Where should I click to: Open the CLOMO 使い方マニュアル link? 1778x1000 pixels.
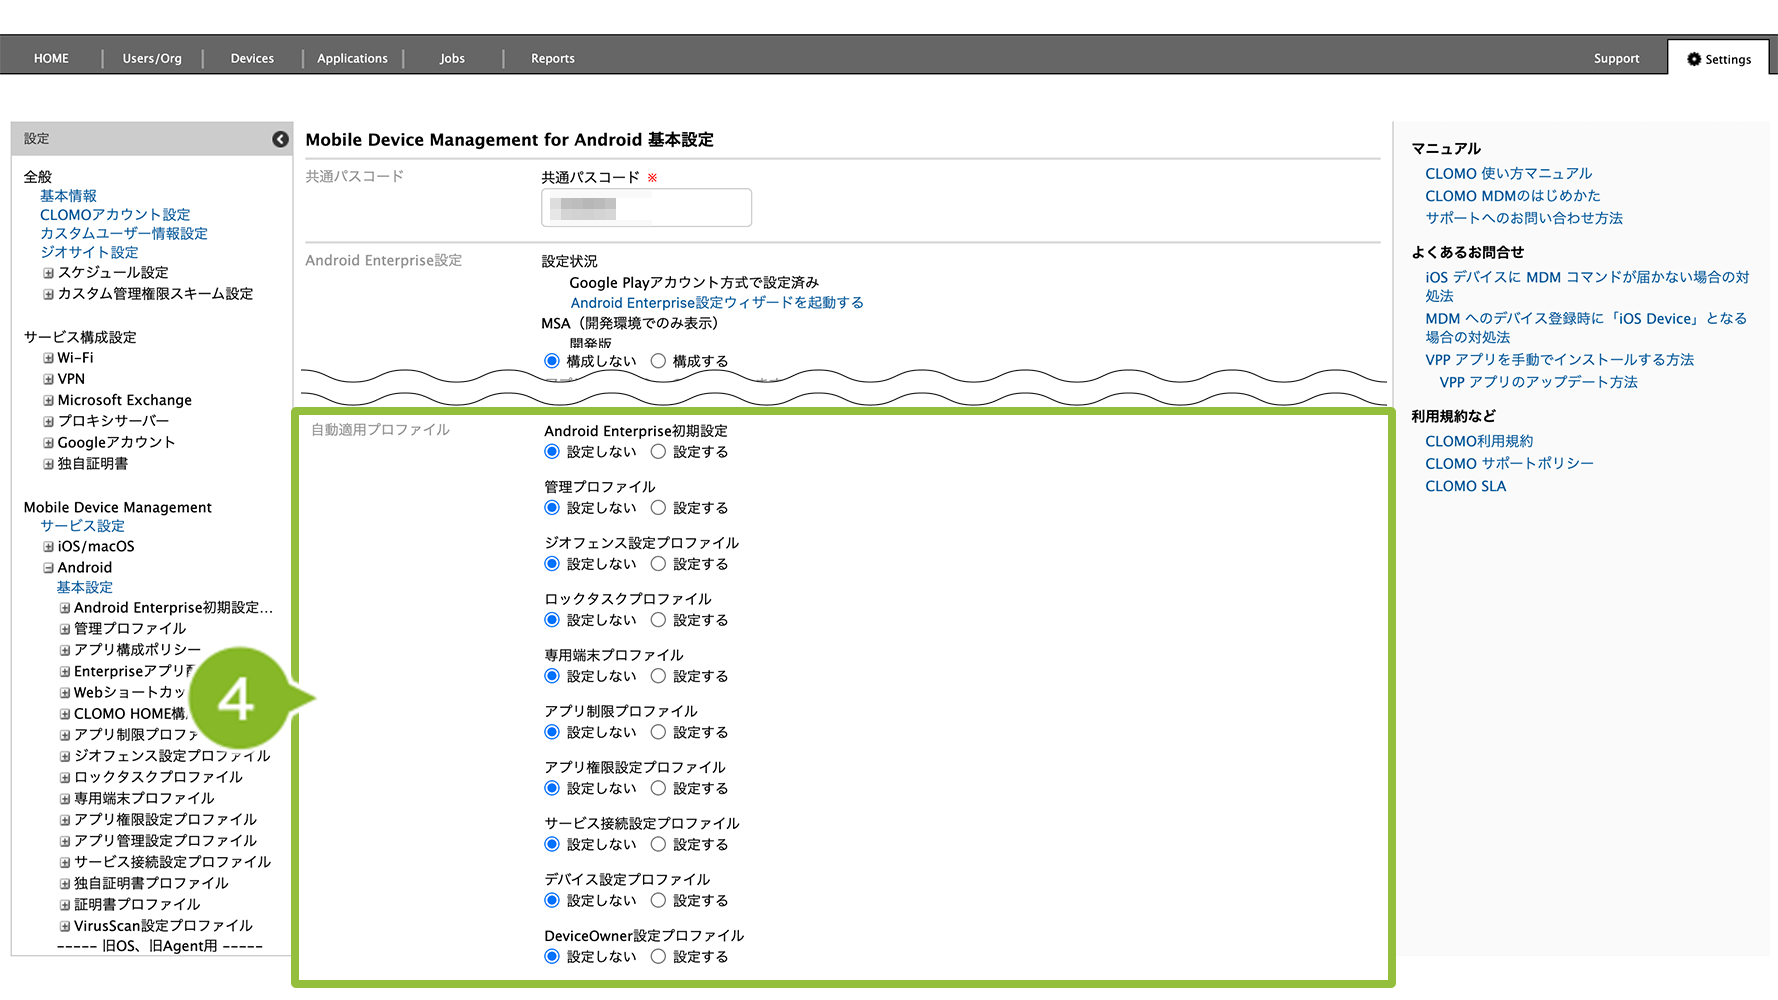[1508, 174]
